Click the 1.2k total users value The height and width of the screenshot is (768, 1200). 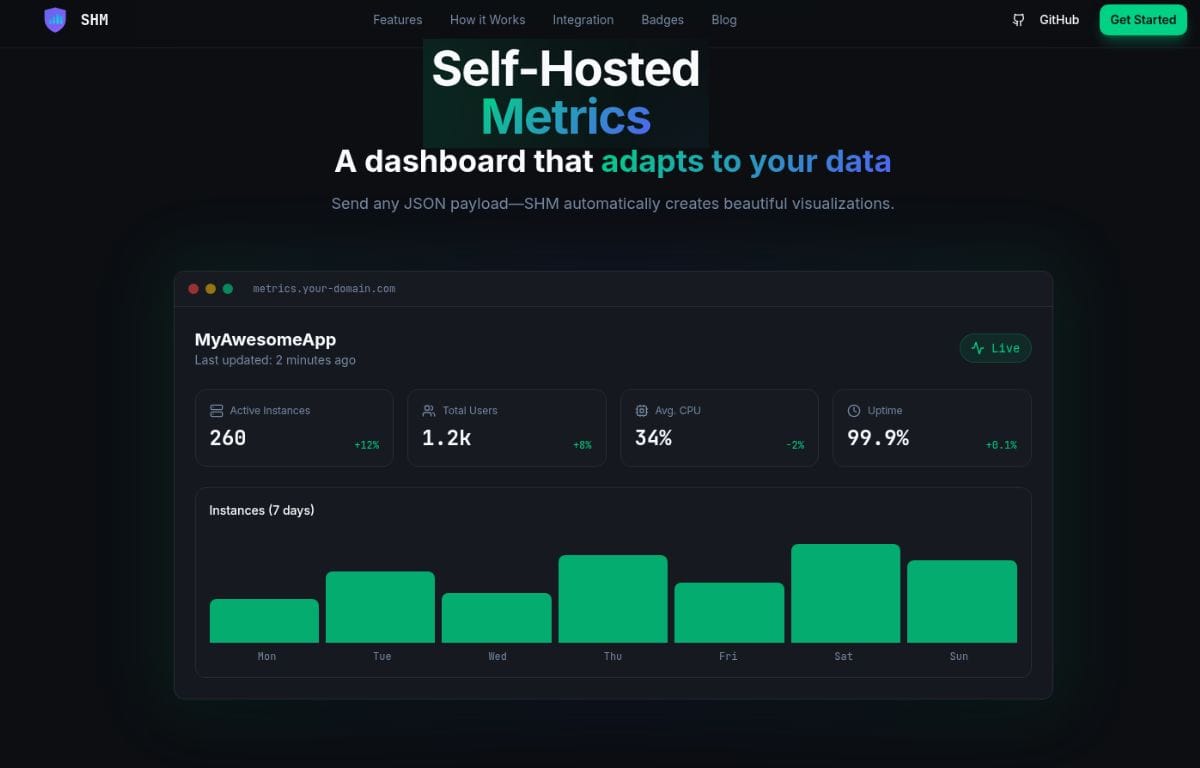pyautogui.click(x=446, y=438)
